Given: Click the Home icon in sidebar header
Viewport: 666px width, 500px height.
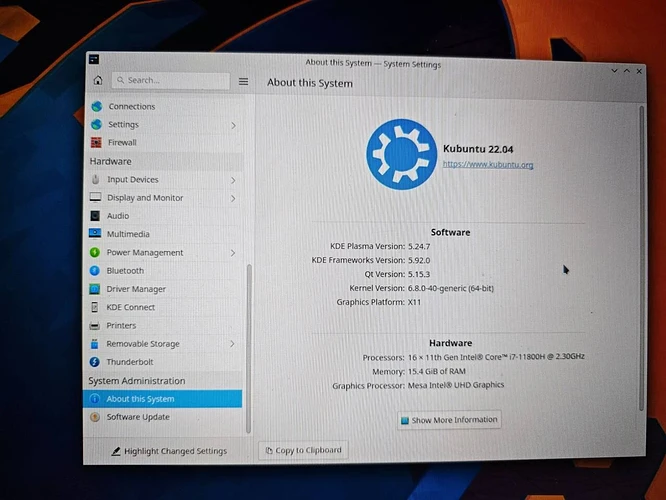Looking at the screenshot, I should click(x=98, y=80).
